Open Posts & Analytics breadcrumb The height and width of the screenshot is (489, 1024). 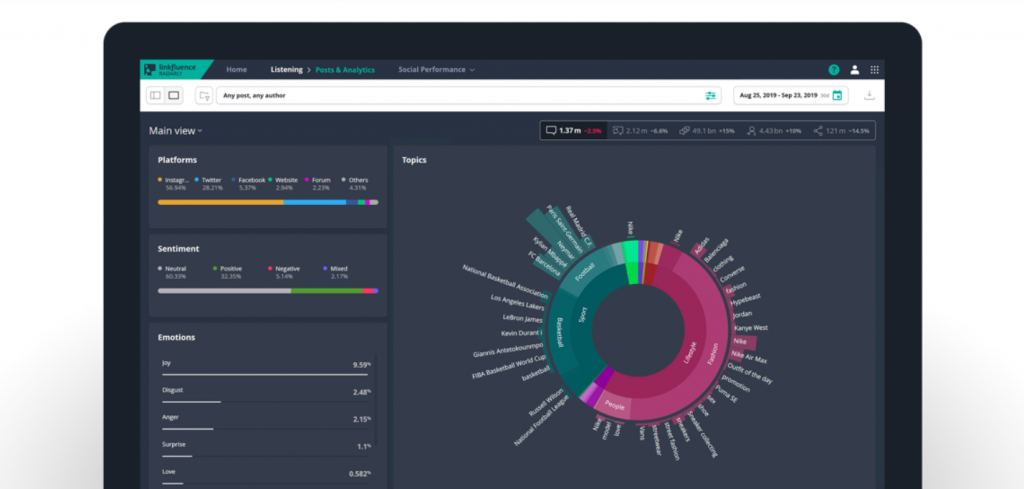coord(345,70)
